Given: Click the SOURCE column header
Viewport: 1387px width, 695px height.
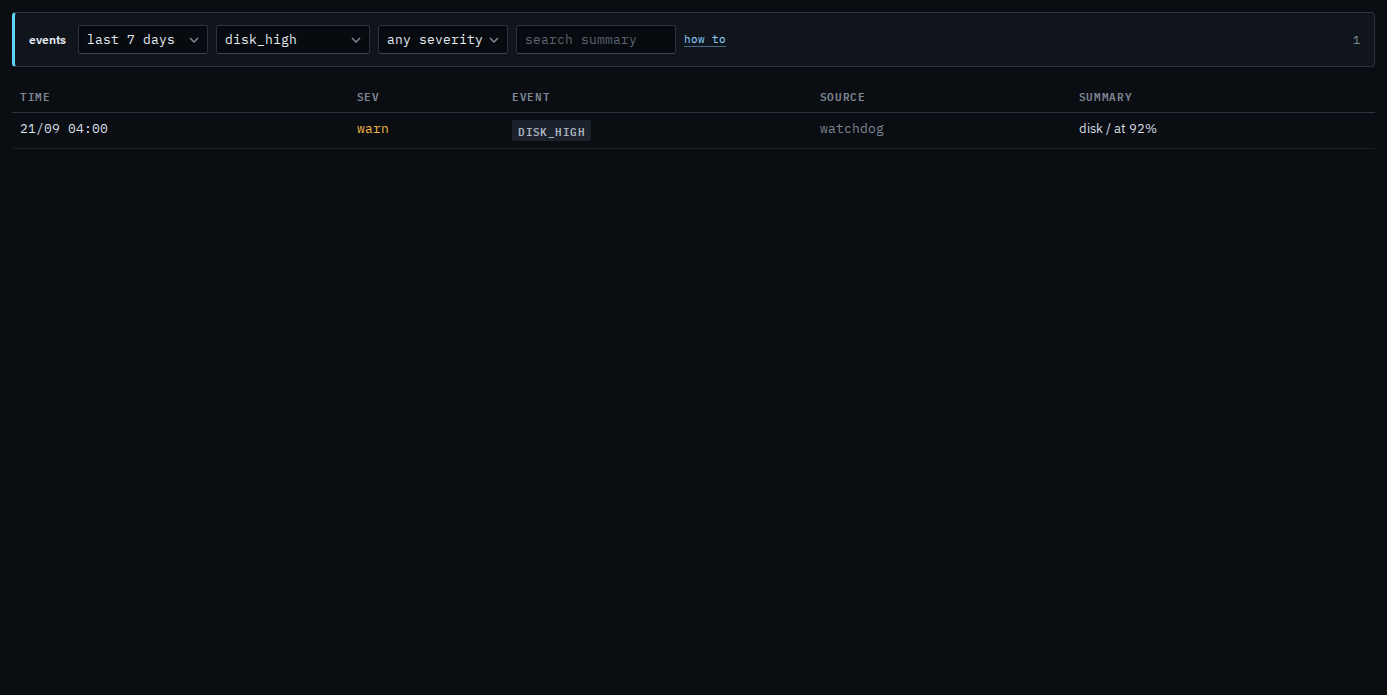Looking at the screenshot, I should click(x=842, y=97).
